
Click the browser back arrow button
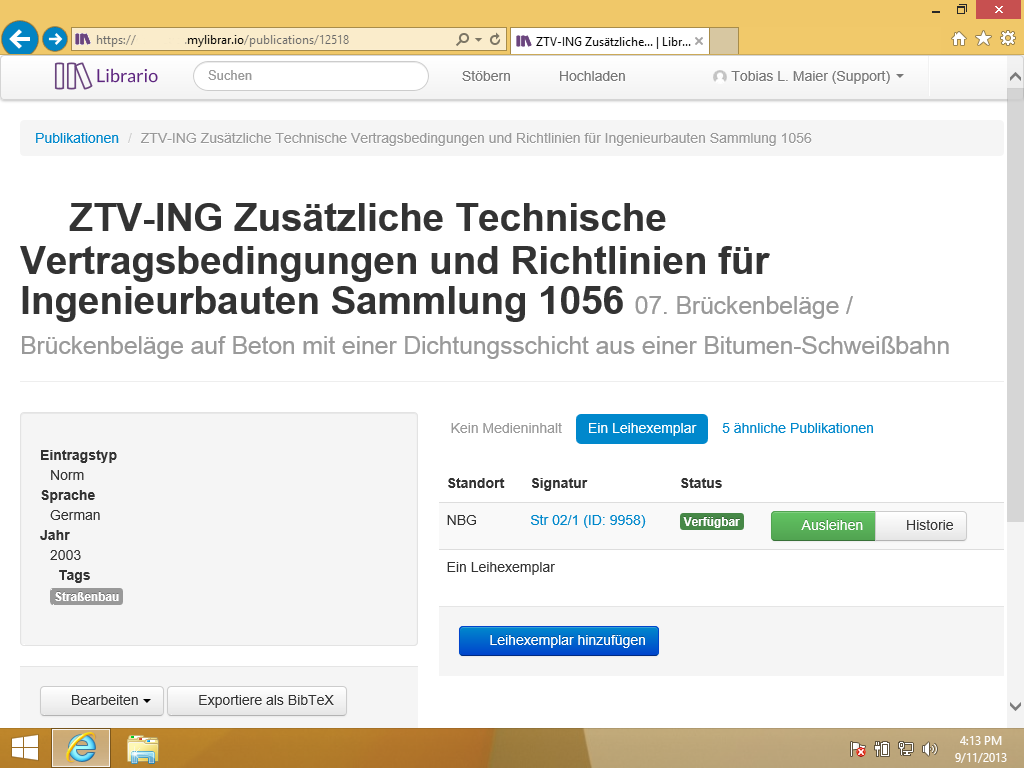[x=19, y=39]
